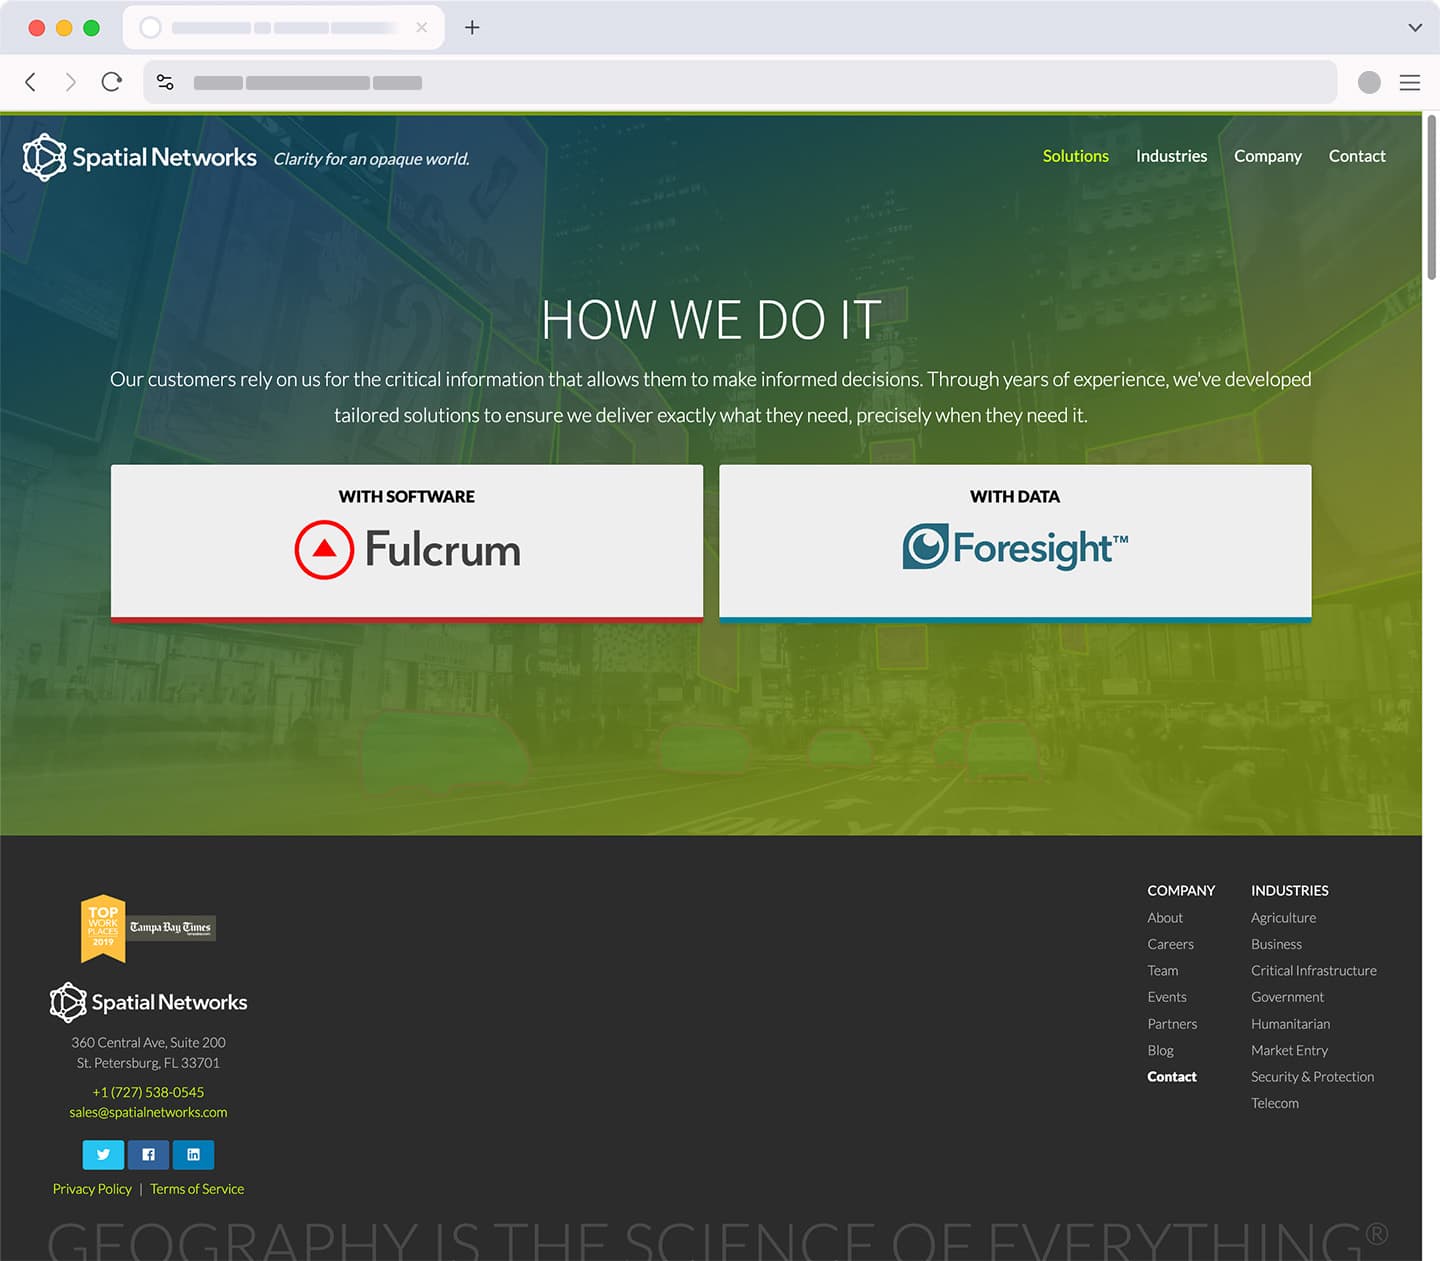
Task: Click the Privacy Policy link
Action: coord(91,1188)
